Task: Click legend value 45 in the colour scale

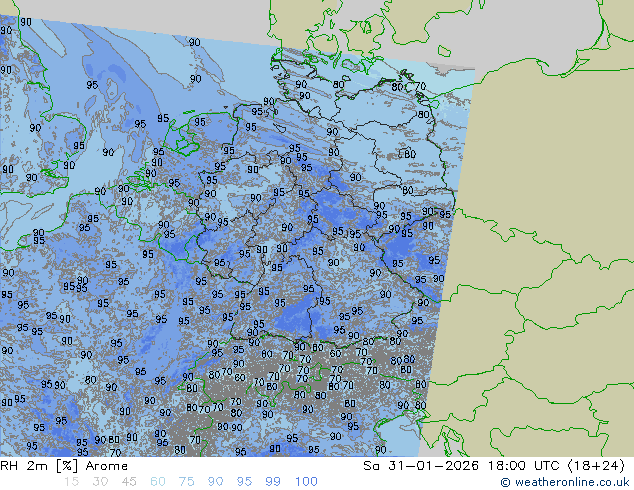Action: (129, 482)
